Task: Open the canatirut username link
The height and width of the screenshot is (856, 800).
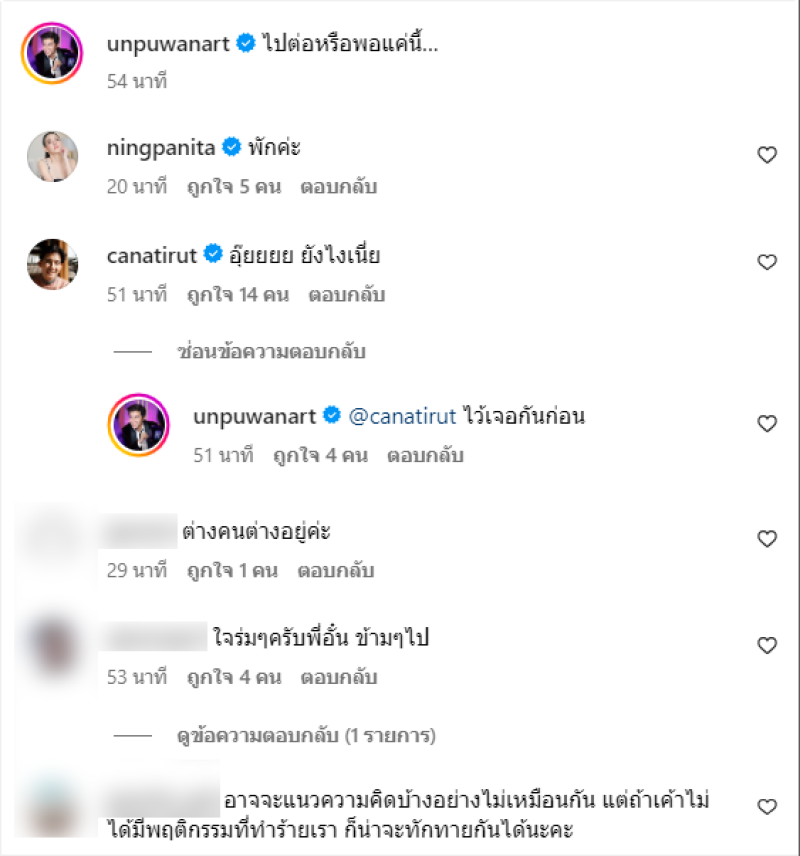Action: click(151, 255)
